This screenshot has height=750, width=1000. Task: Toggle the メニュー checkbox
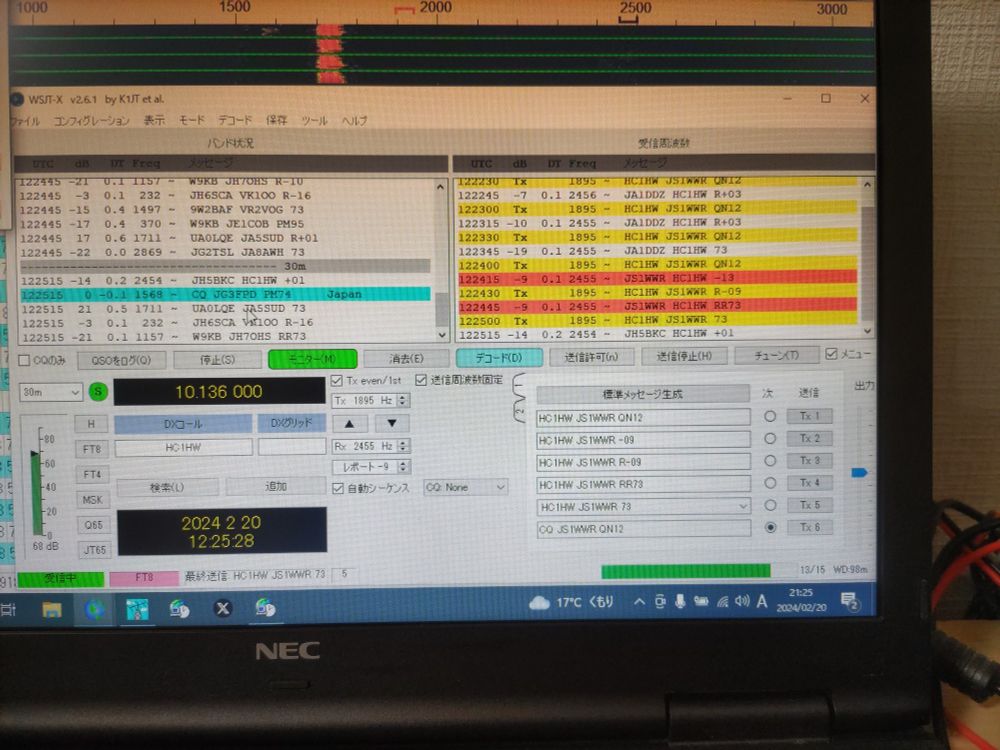point(831,353)
